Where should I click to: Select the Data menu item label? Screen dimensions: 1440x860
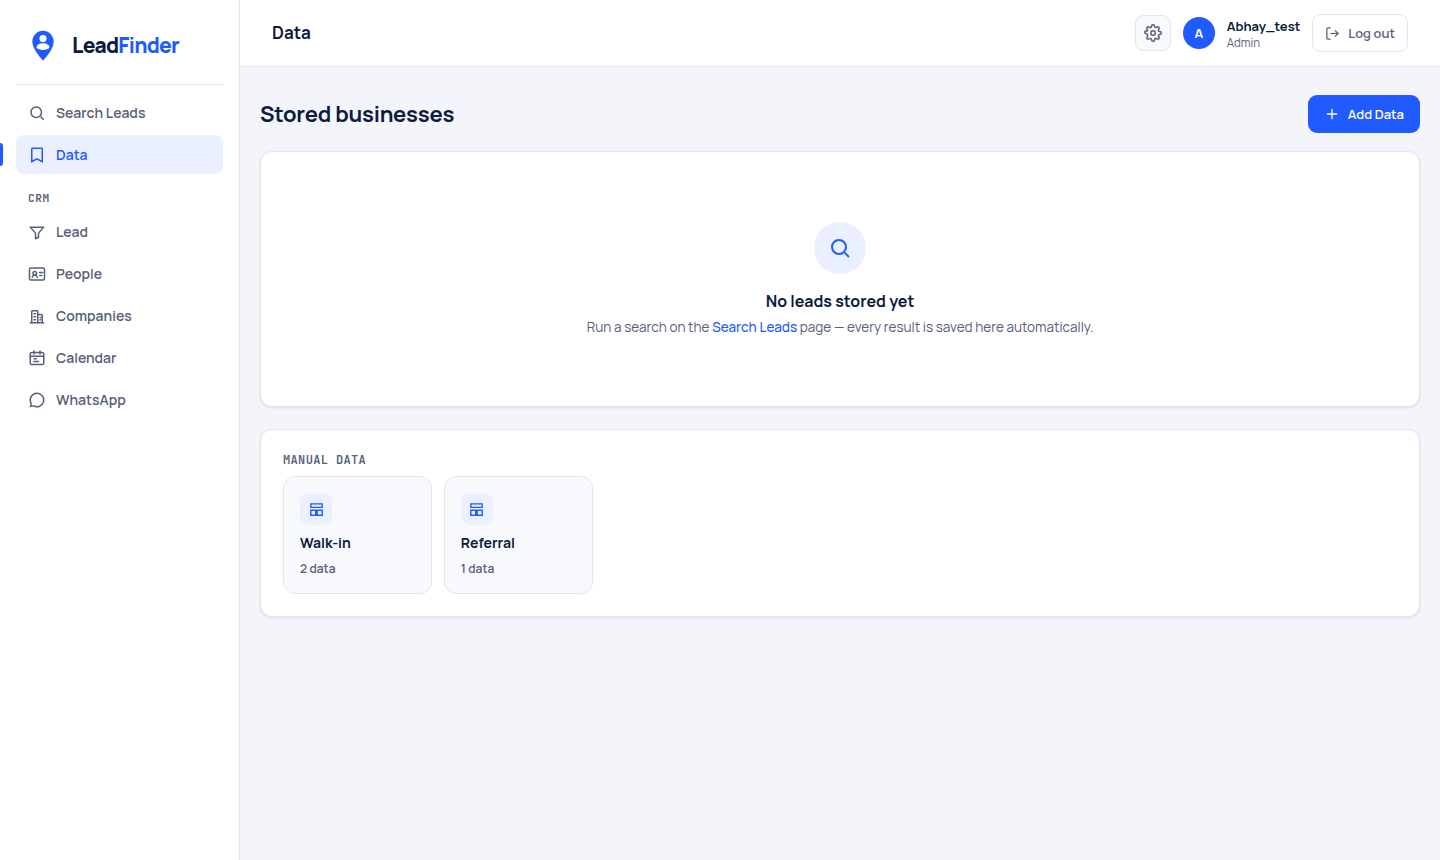(72, 155)
